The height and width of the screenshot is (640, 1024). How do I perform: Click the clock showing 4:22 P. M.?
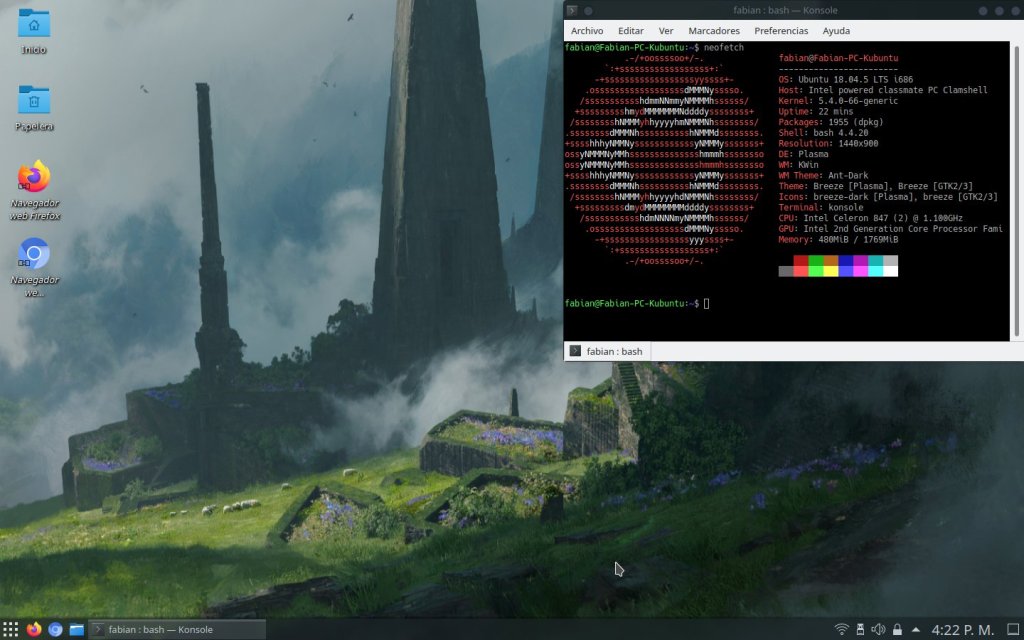pyautogui.click(x=962, y=629)
